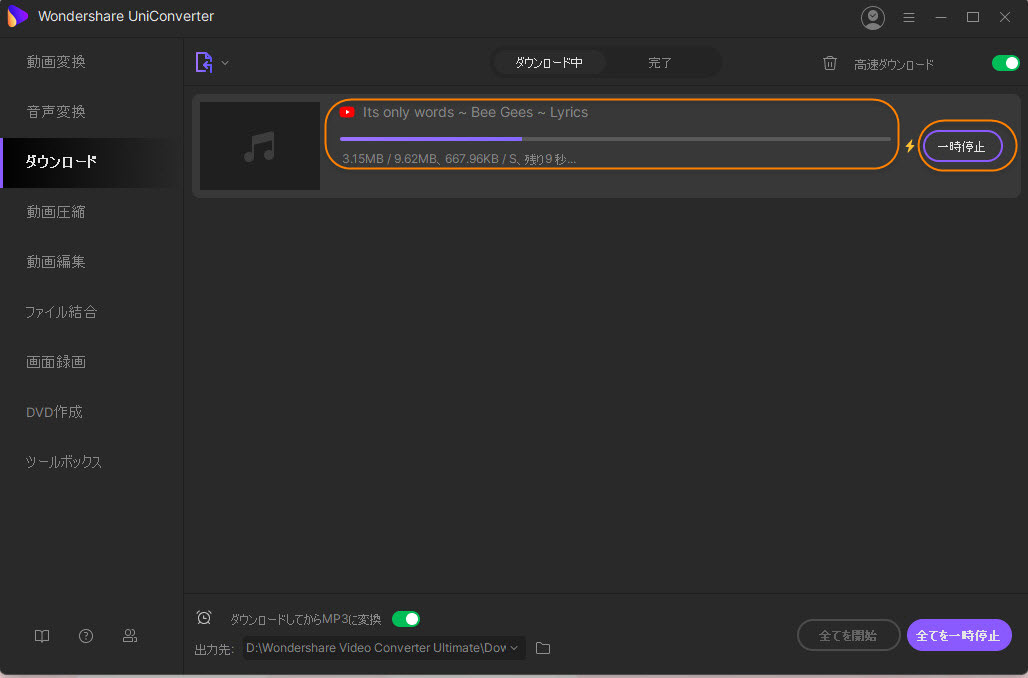The width and height of the screenshot is (1028, 678).
Task: Open the community users icon
Action: 130,636
